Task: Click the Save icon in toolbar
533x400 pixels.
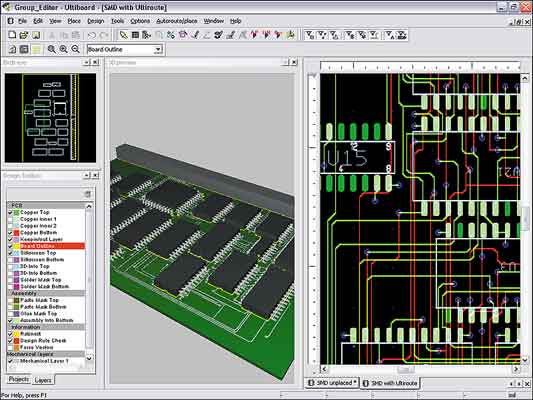Action: 36,35
